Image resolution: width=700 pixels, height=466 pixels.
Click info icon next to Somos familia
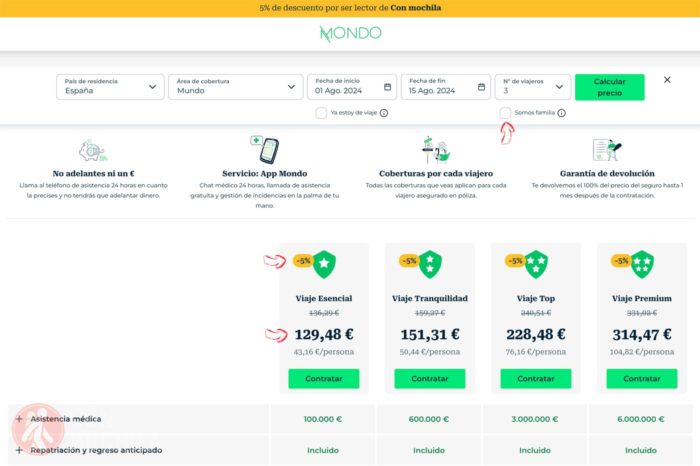(x=562, y=113)
